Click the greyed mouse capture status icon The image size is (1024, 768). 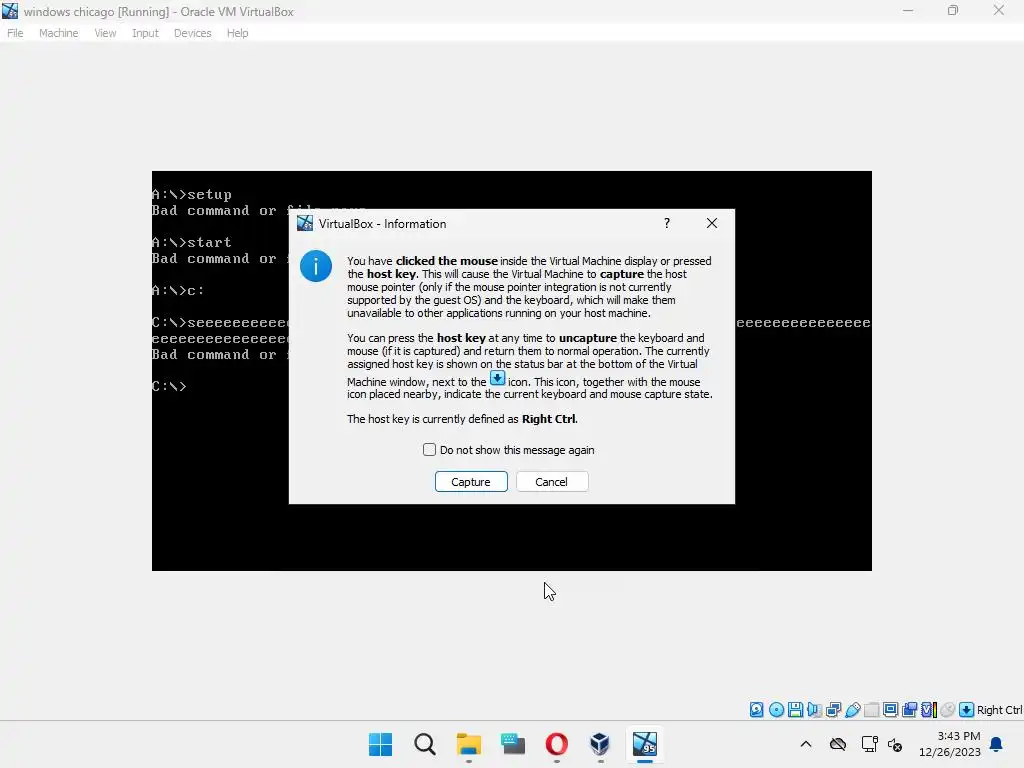[x=948, y=710]
